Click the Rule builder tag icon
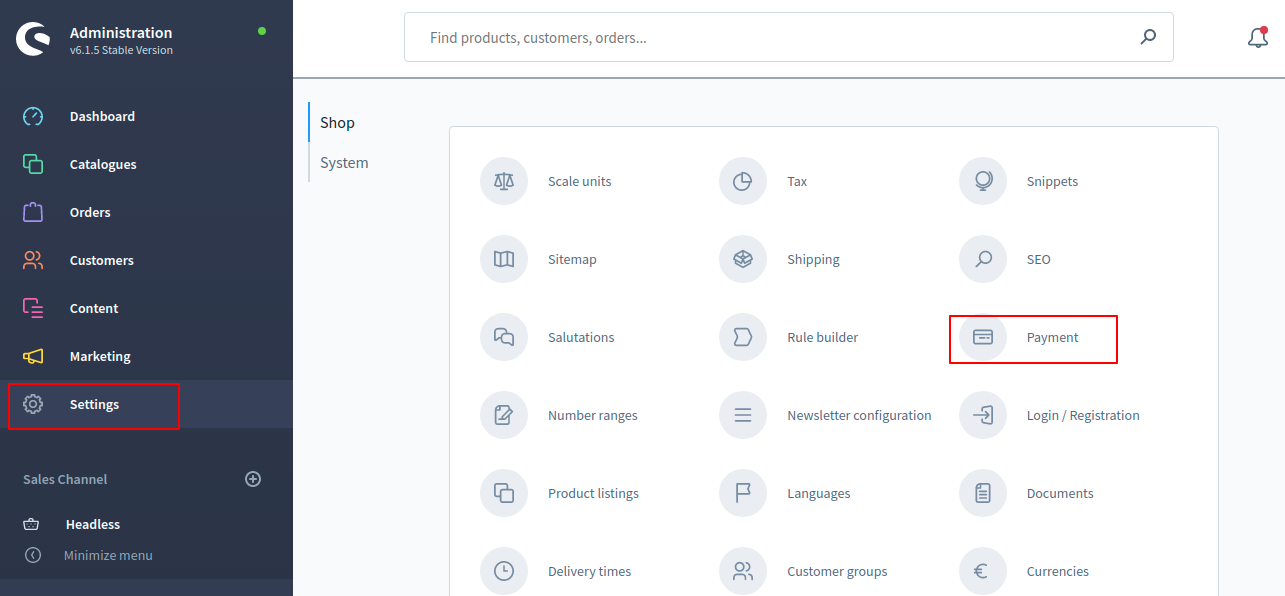 (743, 338)
